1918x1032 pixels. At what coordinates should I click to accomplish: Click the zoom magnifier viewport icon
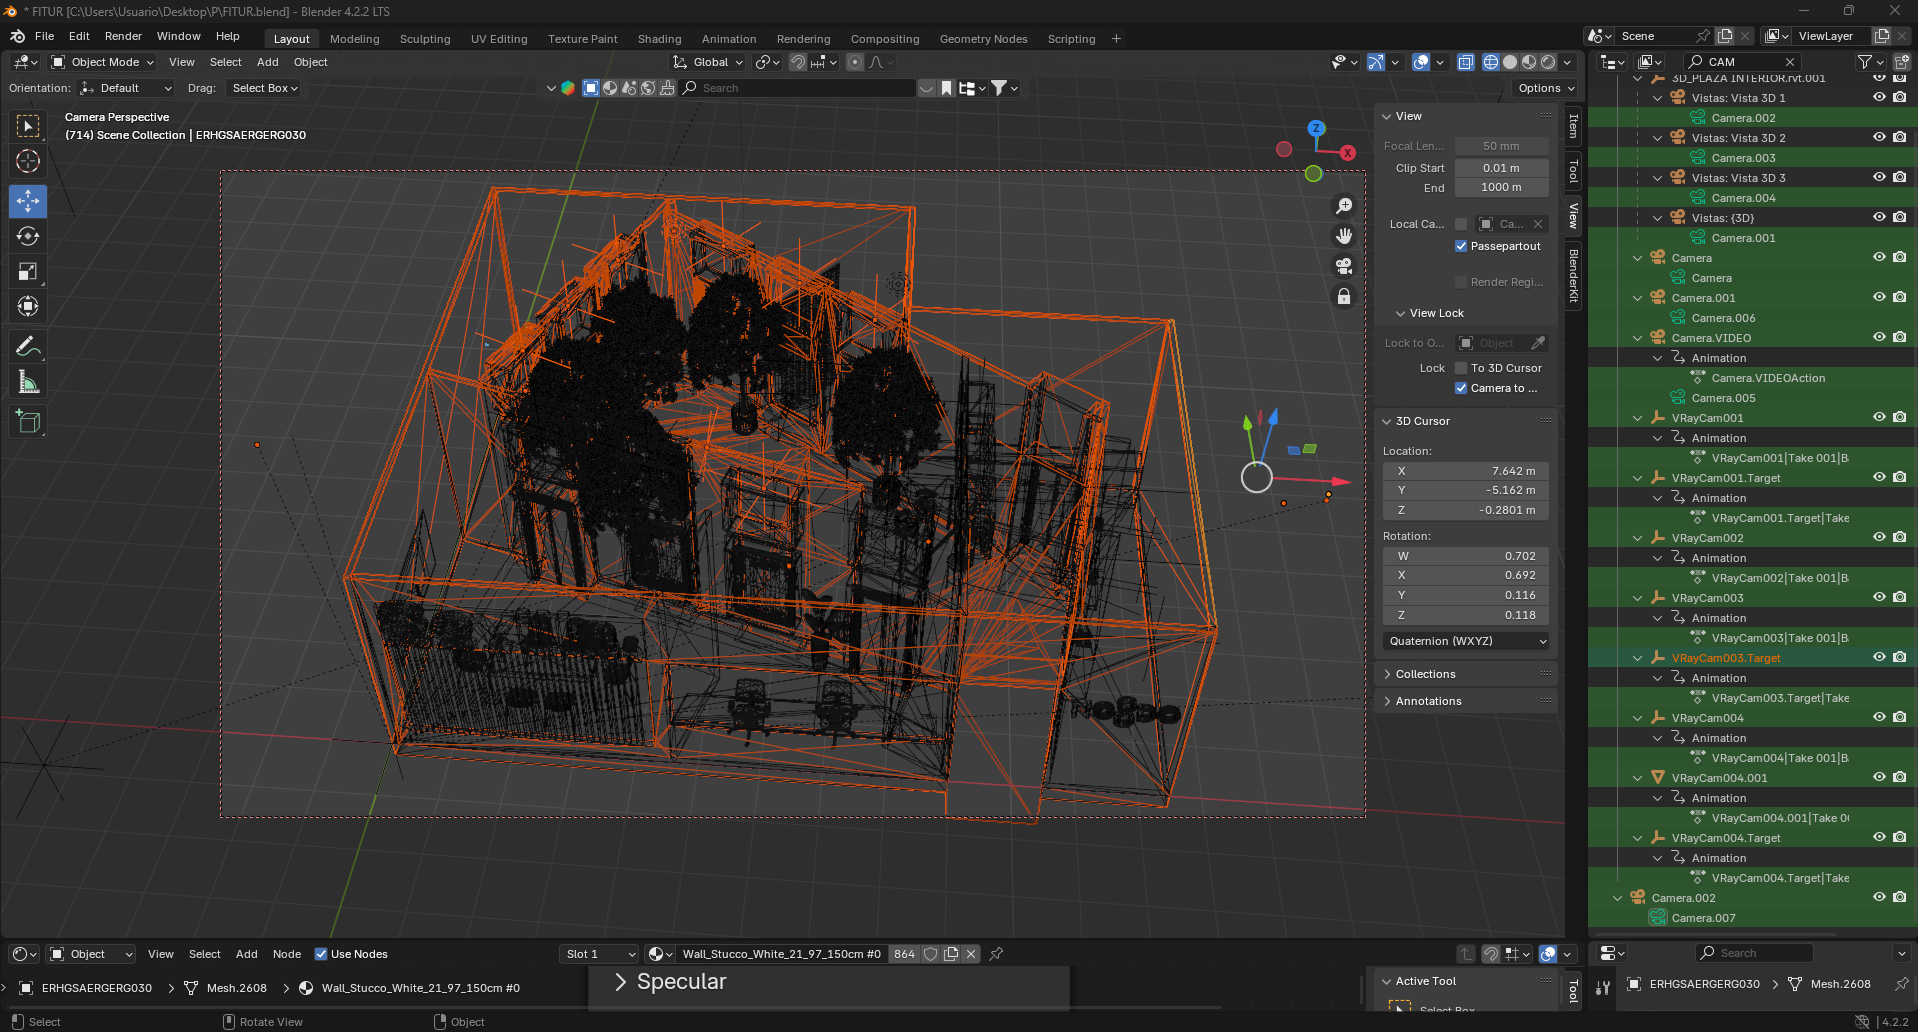click(x=1344, y=206)
